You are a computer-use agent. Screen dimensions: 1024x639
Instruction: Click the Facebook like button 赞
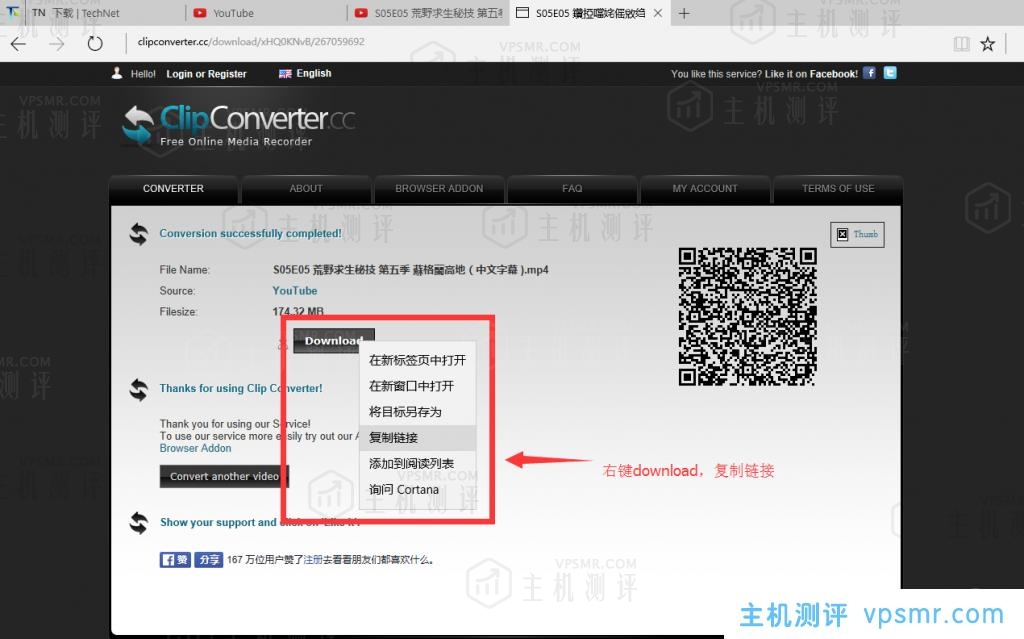pos(175,560)
